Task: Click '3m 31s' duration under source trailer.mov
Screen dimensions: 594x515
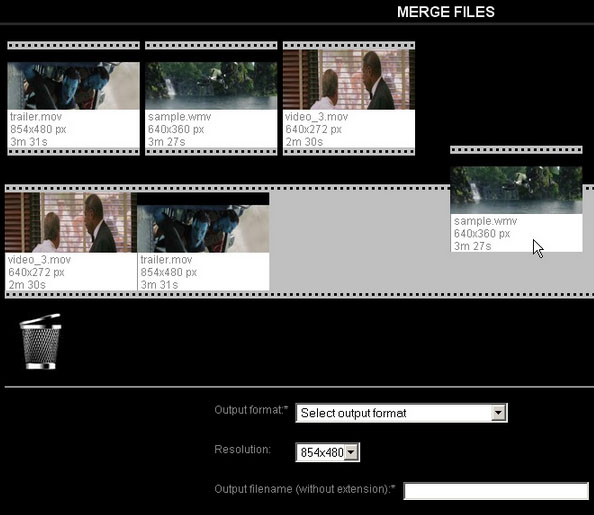Action: tap(29, 142)
